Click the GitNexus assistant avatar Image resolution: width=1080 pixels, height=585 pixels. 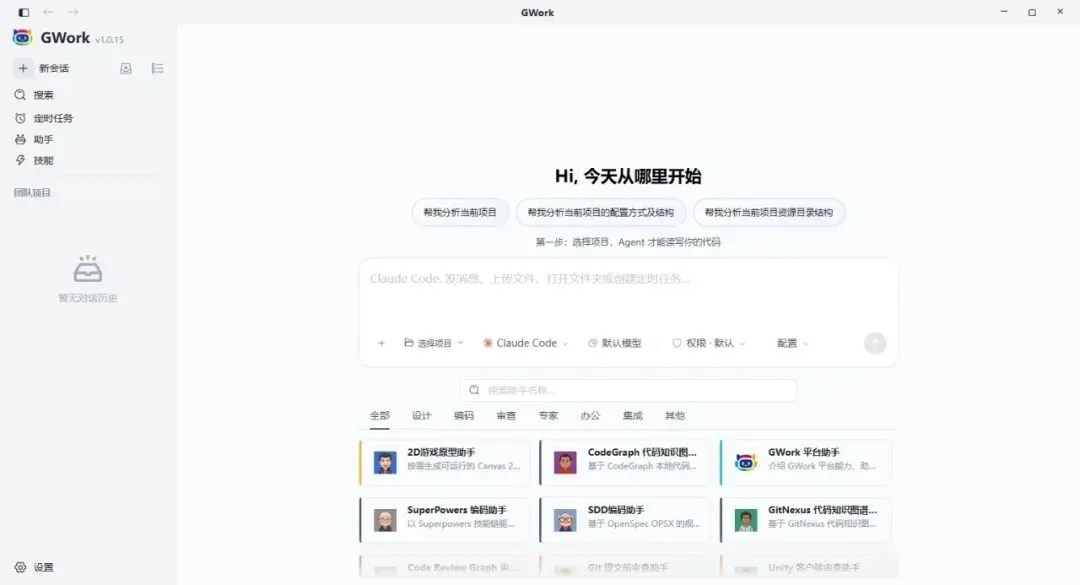(x=746, y=520)
